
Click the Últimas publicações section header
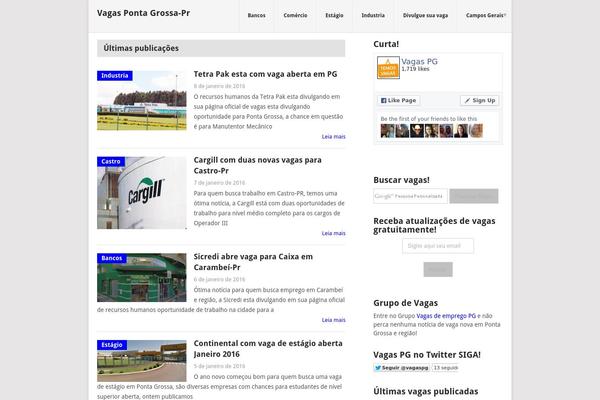[x=221, y=48]
